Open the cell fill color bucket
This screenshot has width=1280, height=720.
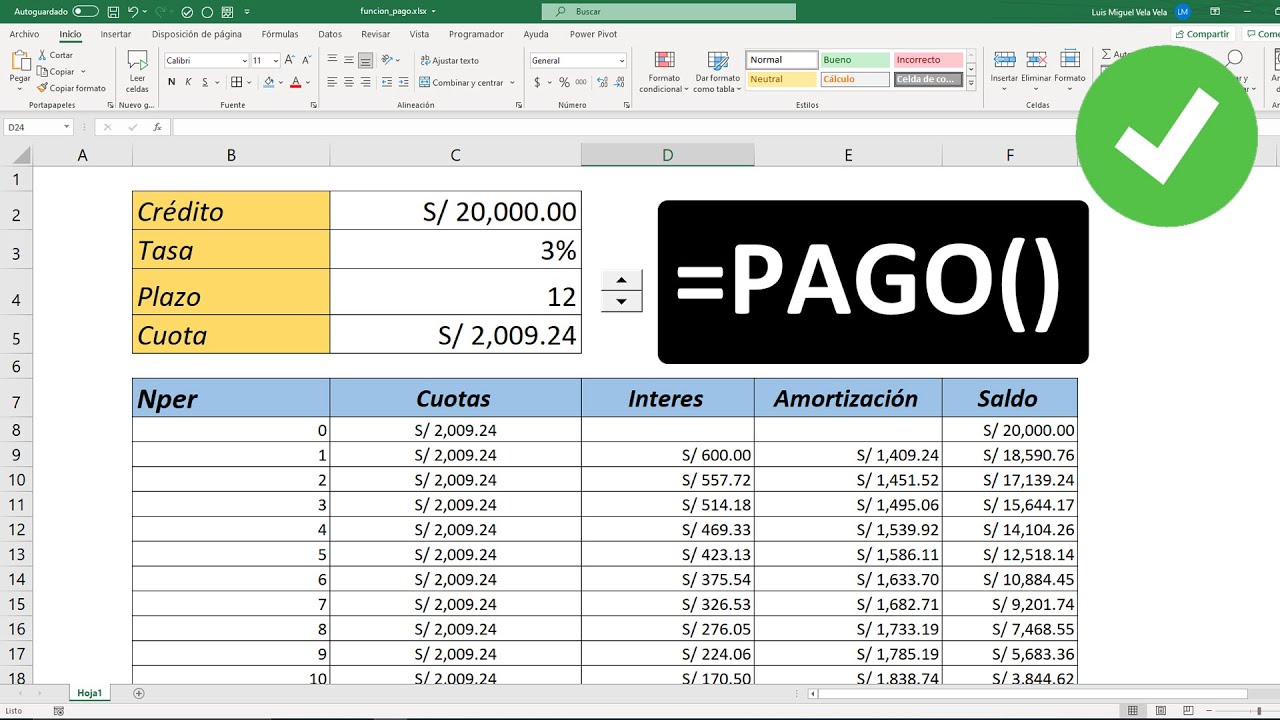(x=269, y=82)
